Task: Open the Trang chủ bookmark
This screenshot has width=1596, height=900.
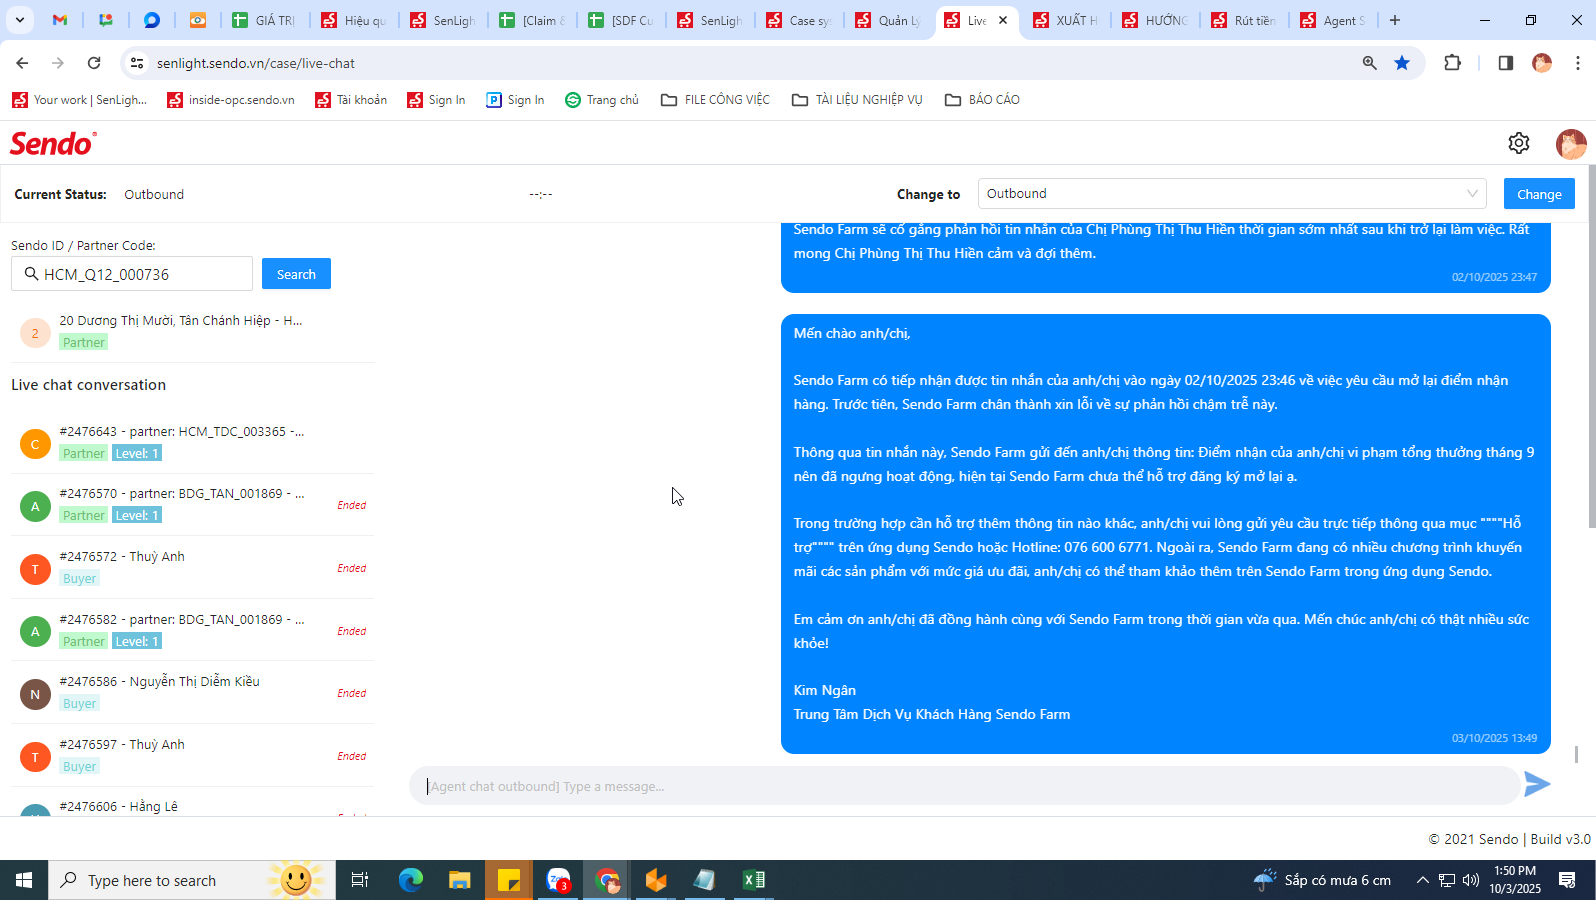Action: click(602, 100)
